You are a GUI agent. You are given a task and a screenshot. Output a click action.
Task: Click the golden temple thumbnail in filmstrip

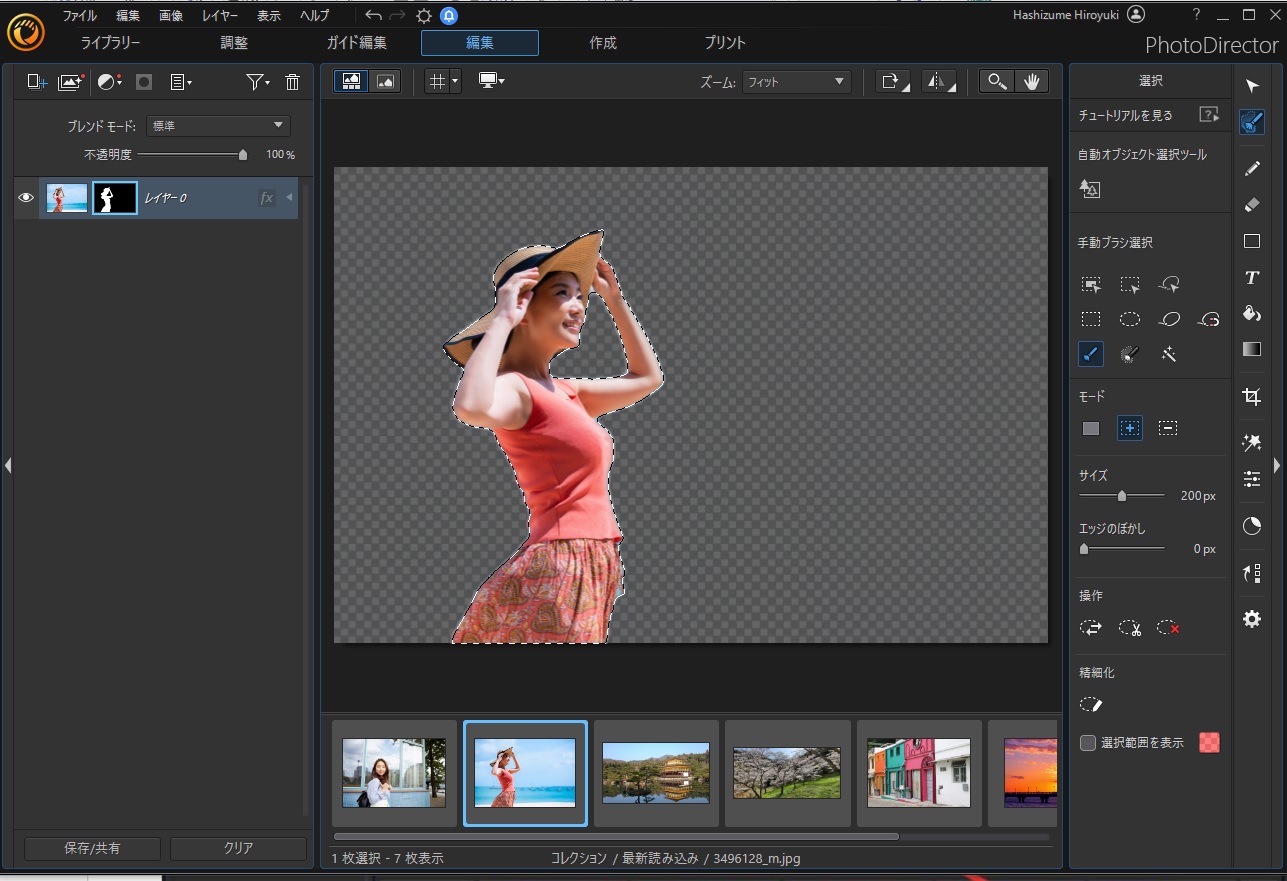pyautogui.click(x=656, y=773)
